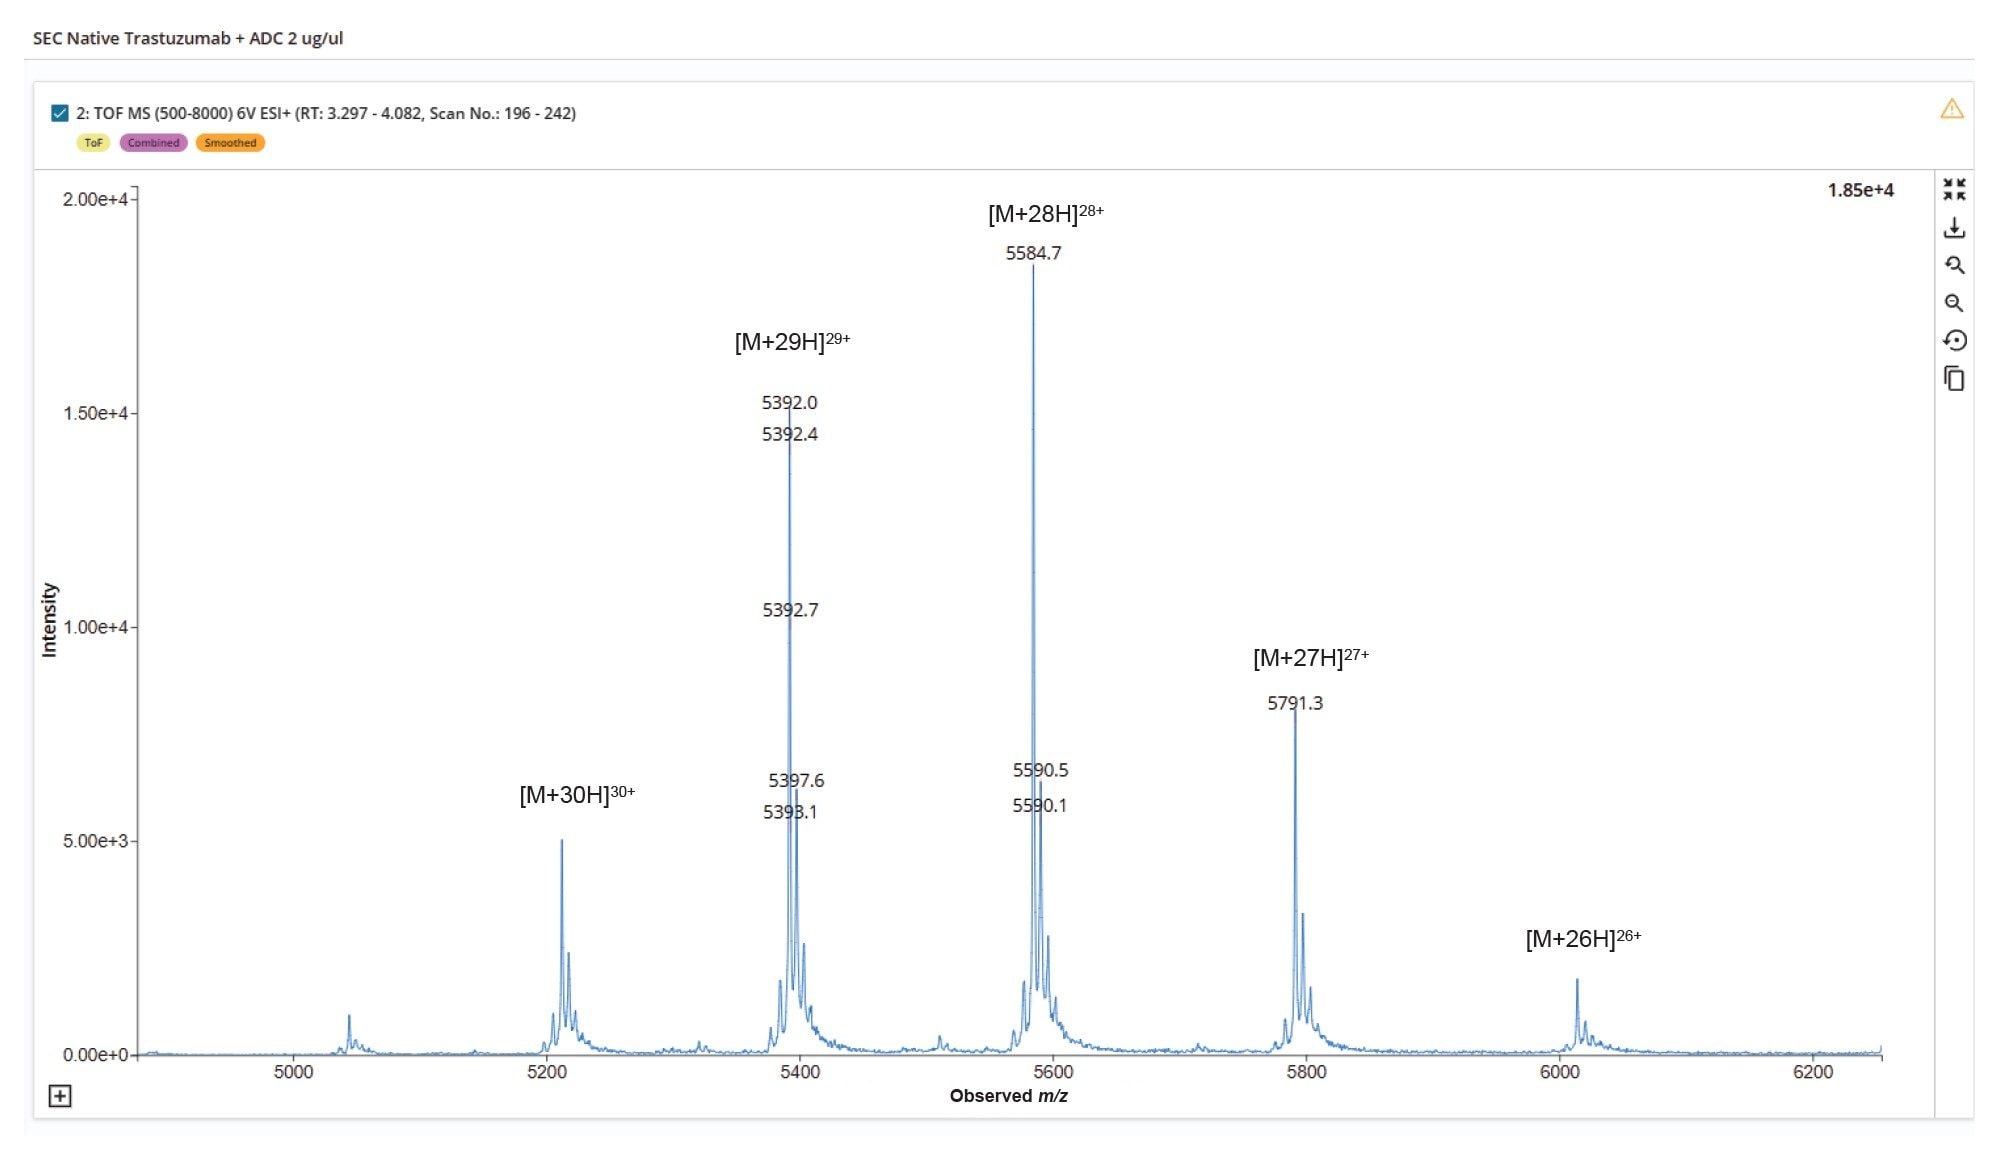Screen dimensions: 2000x1152
Task: Download the displayed spectrum
Action: point(1952,228)
